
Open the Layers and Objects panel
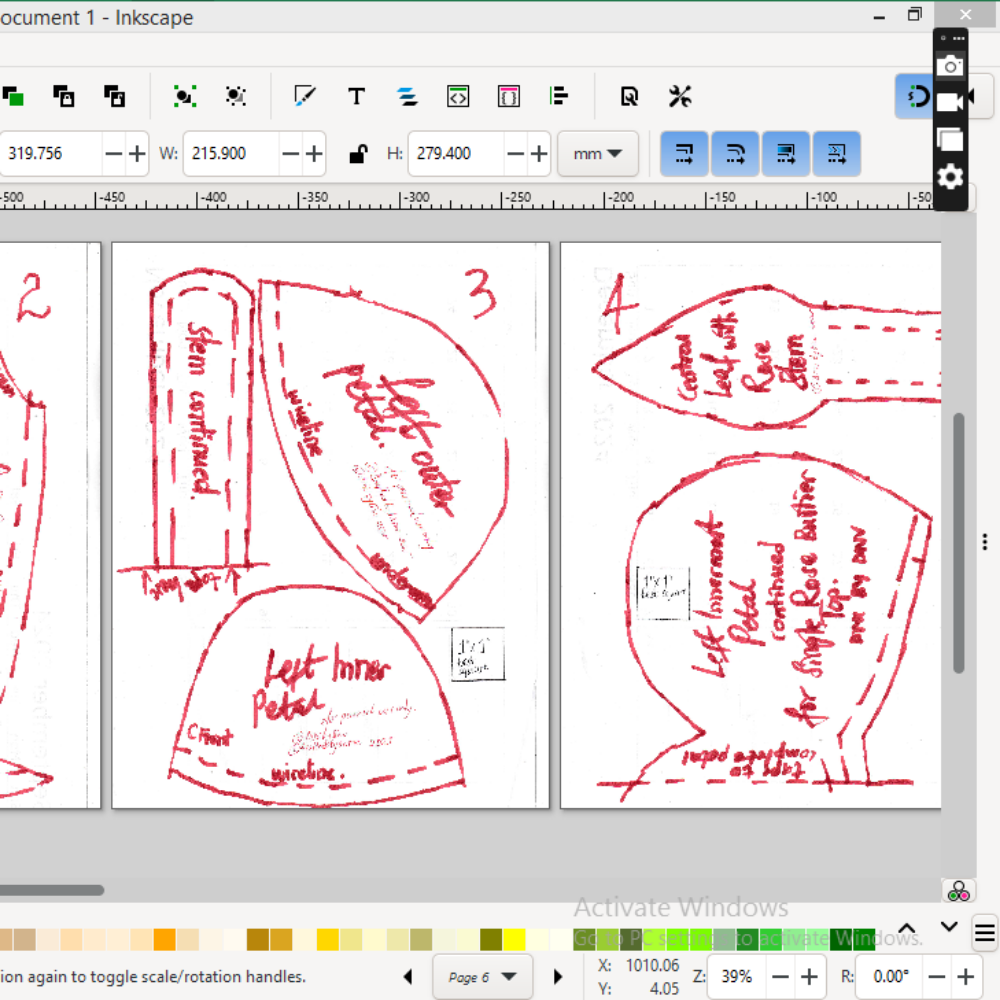click(407, 97)
